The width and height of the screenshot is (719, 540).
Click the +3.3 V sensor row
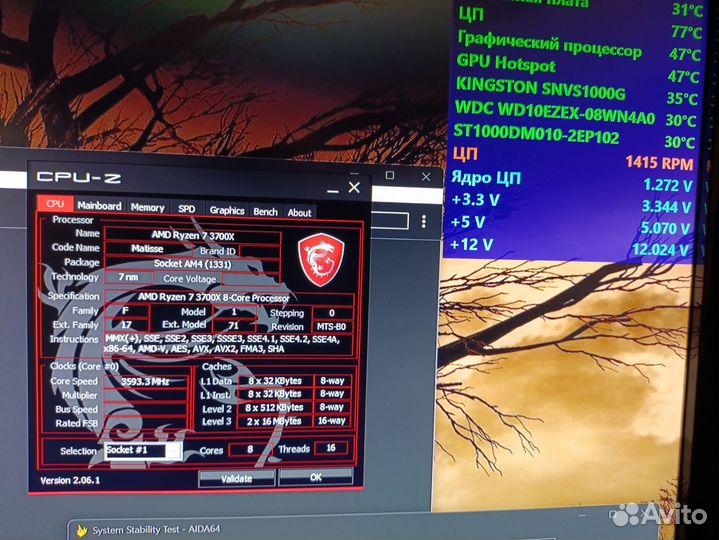tap(570, 203)
